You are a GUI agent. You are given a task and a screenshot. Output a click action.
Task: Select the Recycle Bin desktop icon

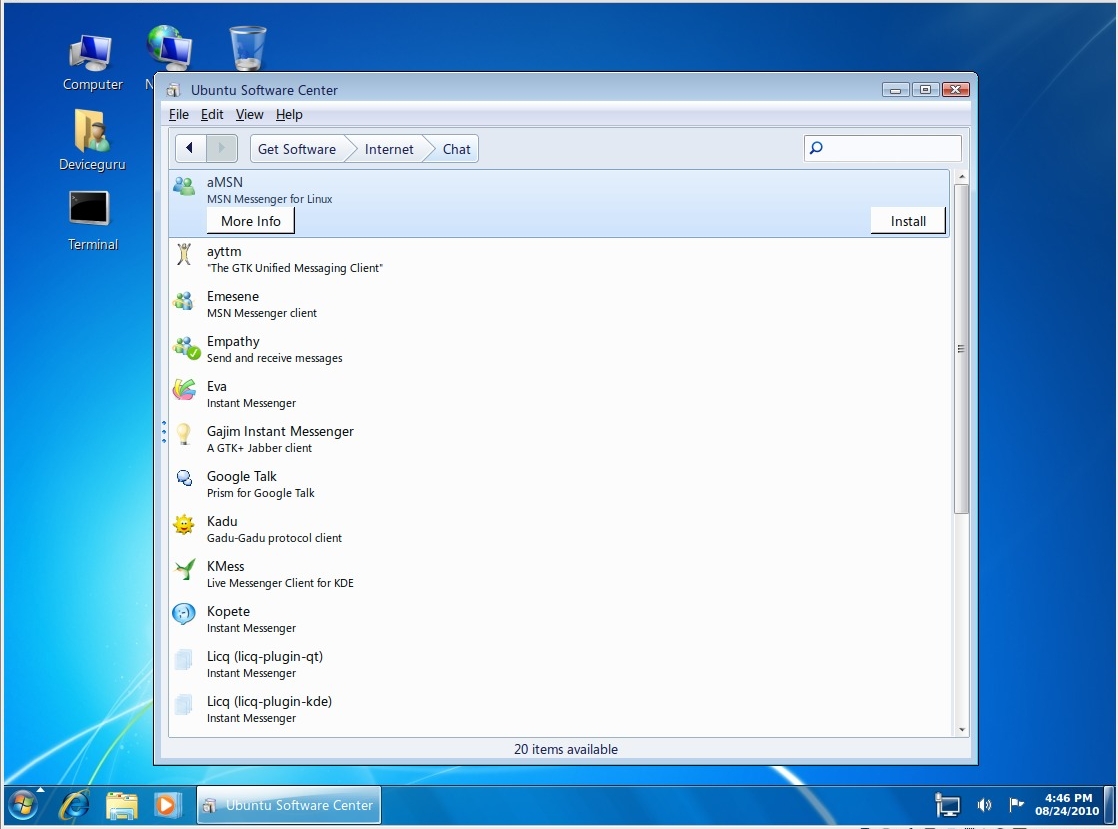[247, 47]
